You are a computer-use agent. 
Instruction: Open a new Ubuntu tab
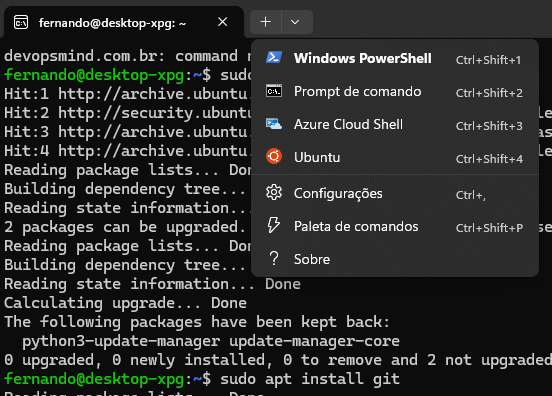pos(395,157)
